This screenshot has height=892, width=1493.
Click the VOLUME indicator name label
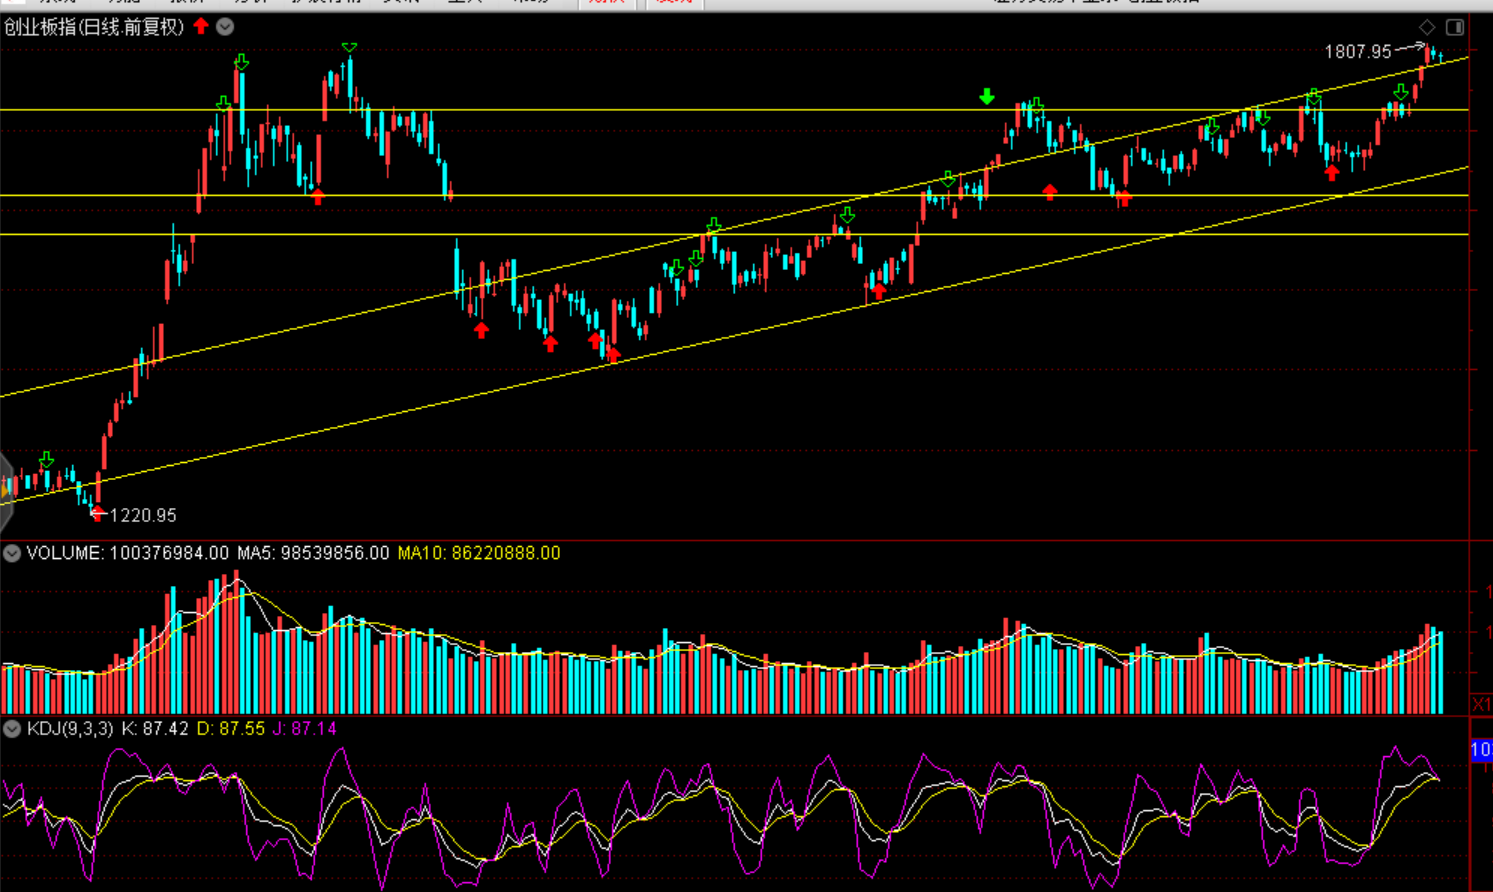64,553
